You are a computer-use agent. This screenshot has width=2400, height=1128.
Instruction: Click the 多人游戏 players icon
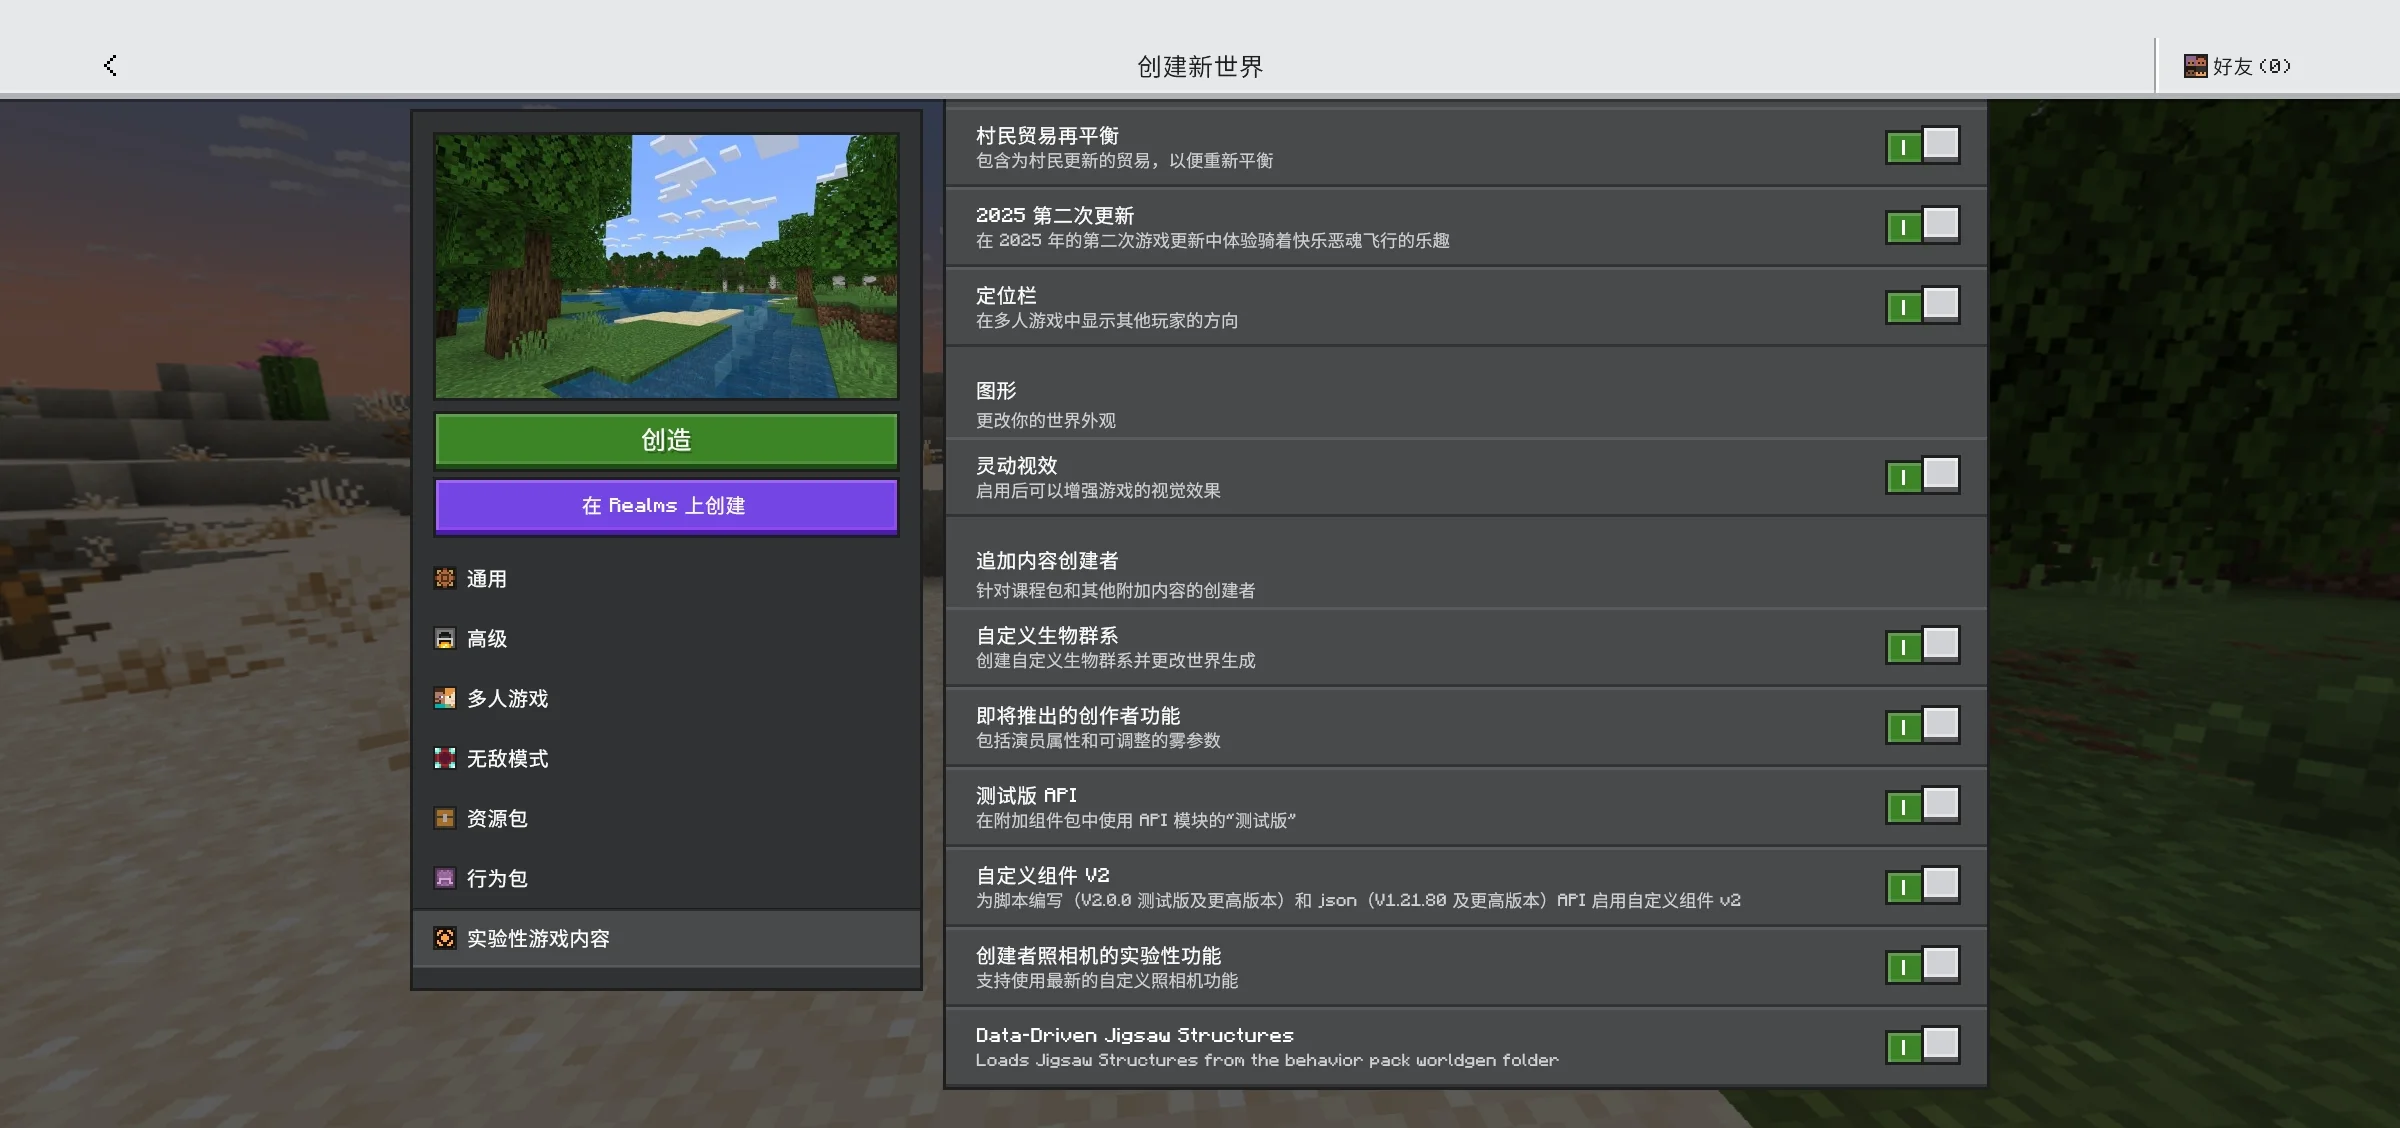(445, 698)
